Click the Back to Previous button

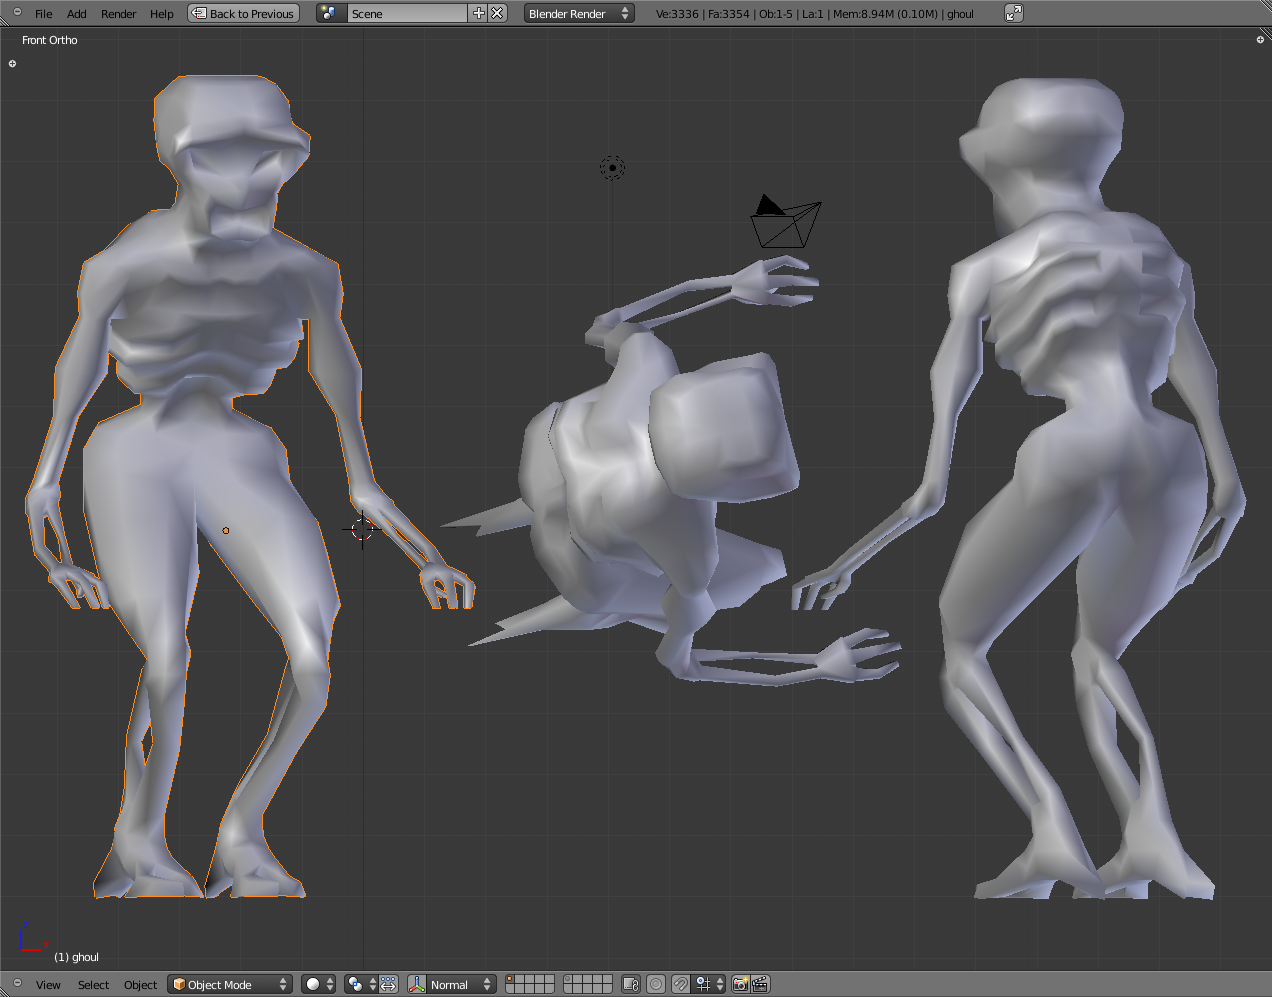243,14
